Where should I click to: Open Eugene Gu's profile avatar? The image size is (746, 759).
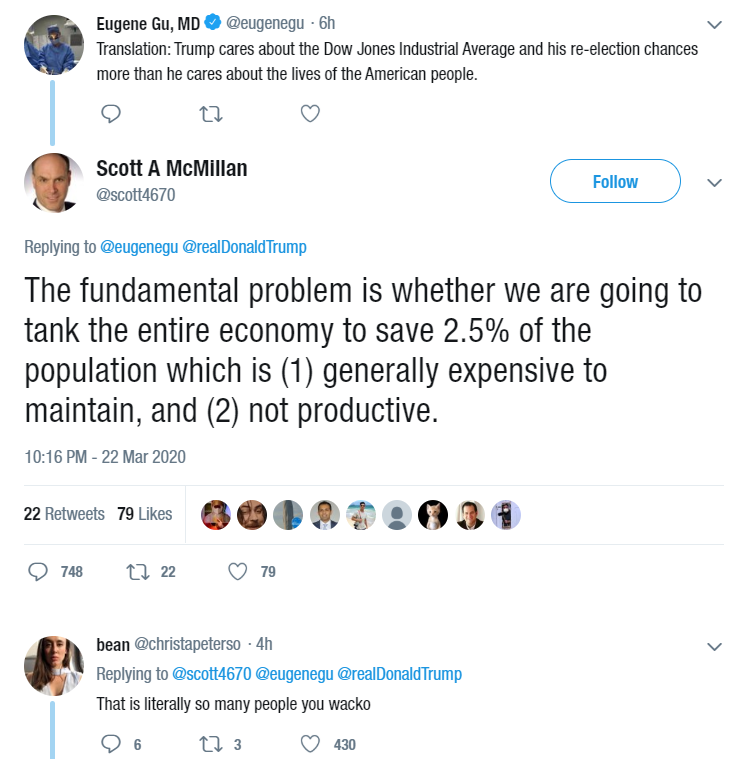click(x=54, y=45)
